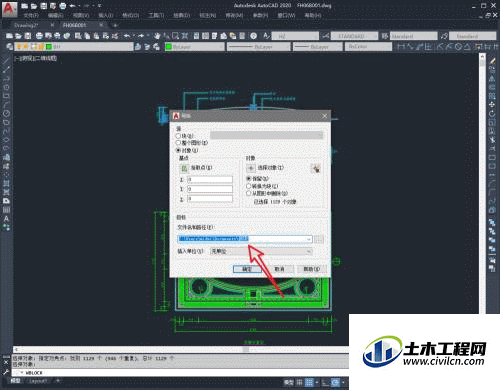This screenshot has height=390, width=500.
Task: Select the Circle tool in the draw toolbar
Action: pyautogui.click(x=6, y=113)
